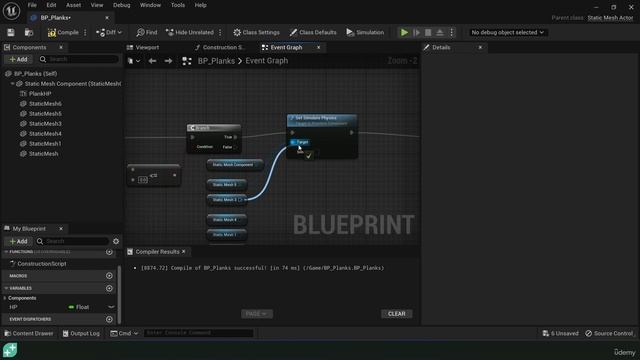Start Simulation from the toolbar
This screenshot has height=360, width=640.
coord(365,32)
